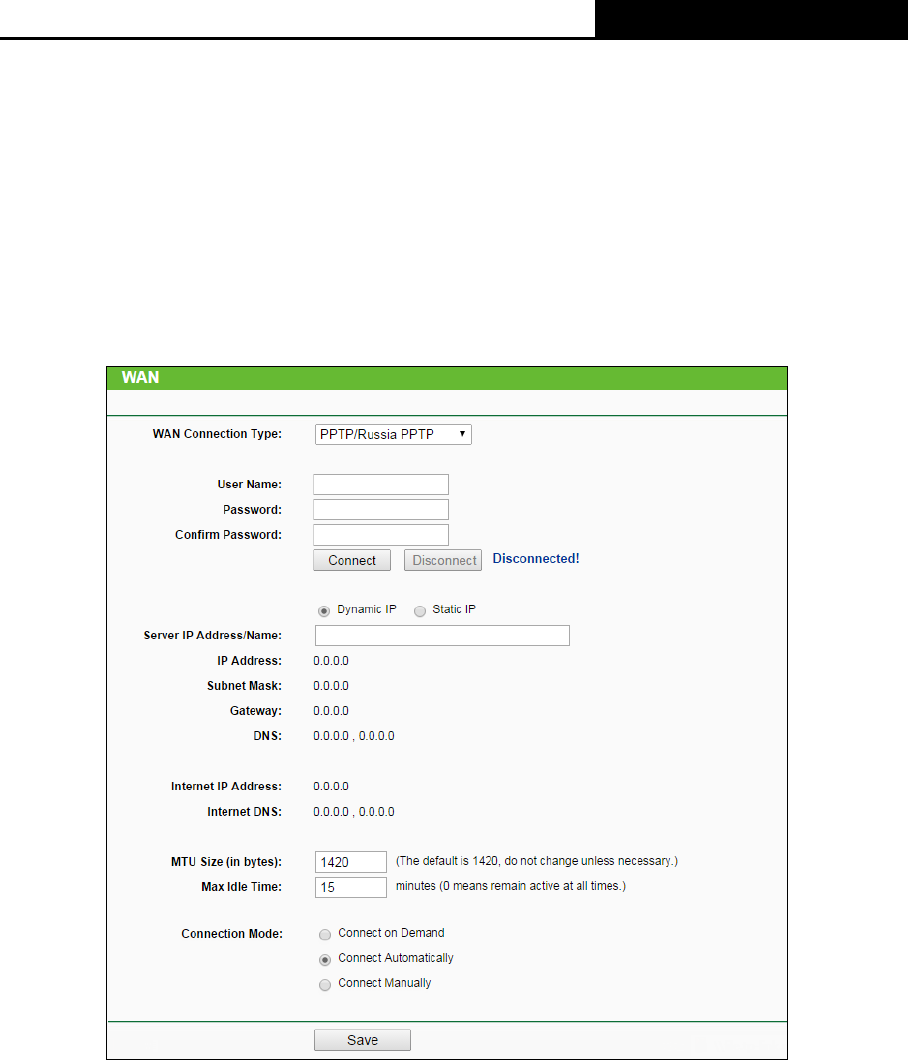This screenshot has width=908, height=1060.
Task: Click the minutes idle time hint text
Action: click(510, 886)
